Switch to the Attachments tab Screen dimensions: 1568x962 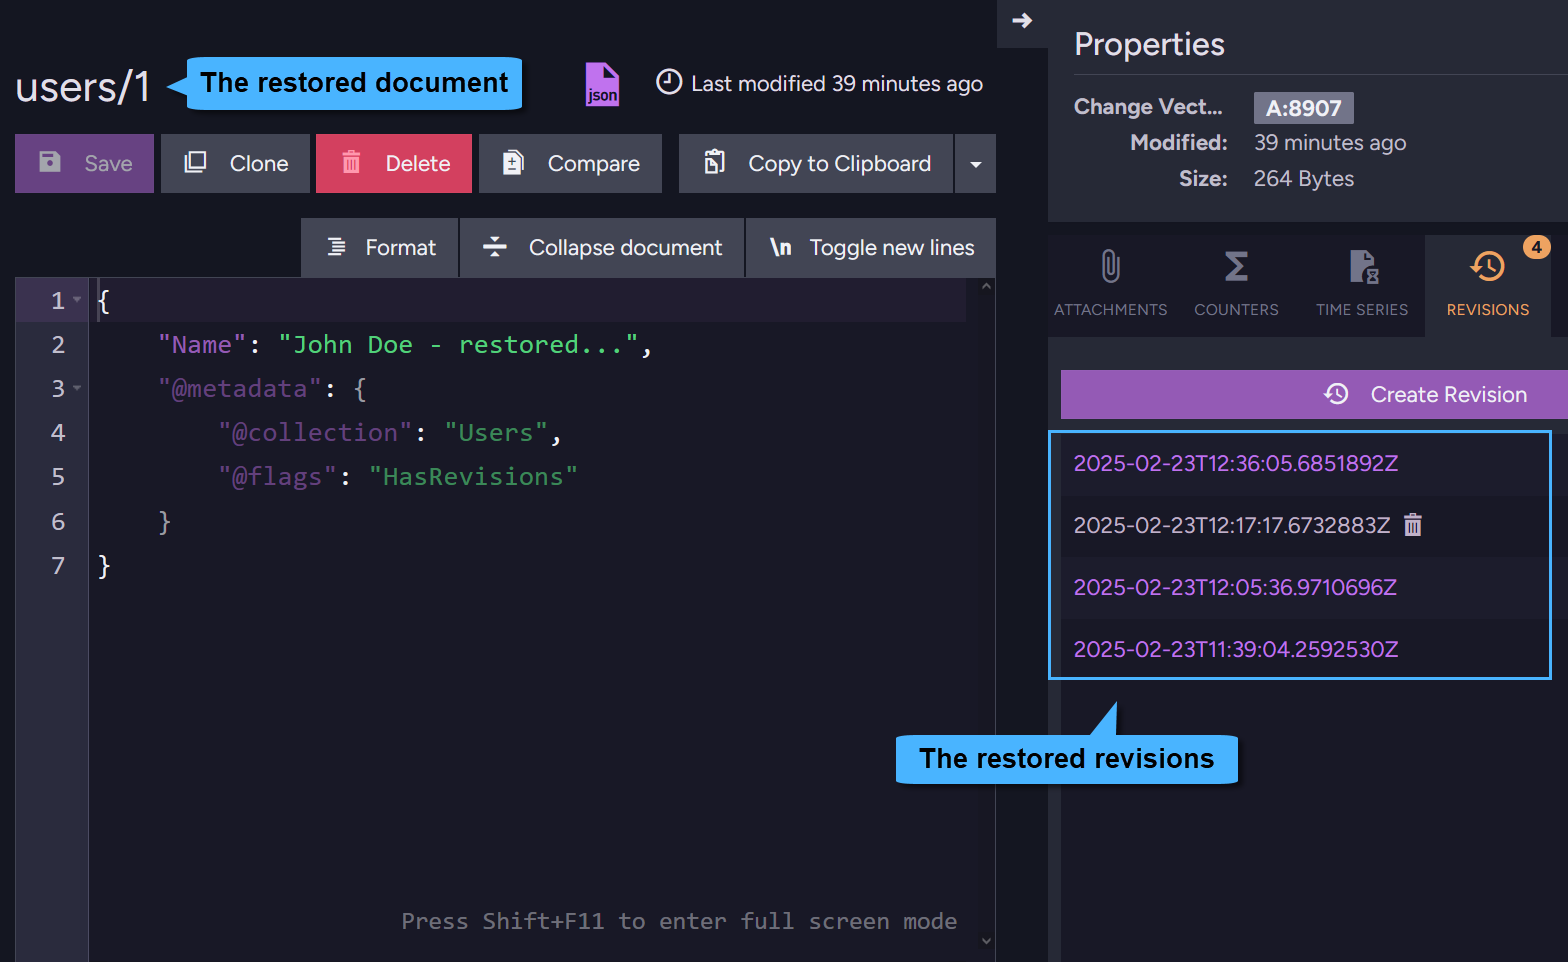pos(1110,285)
